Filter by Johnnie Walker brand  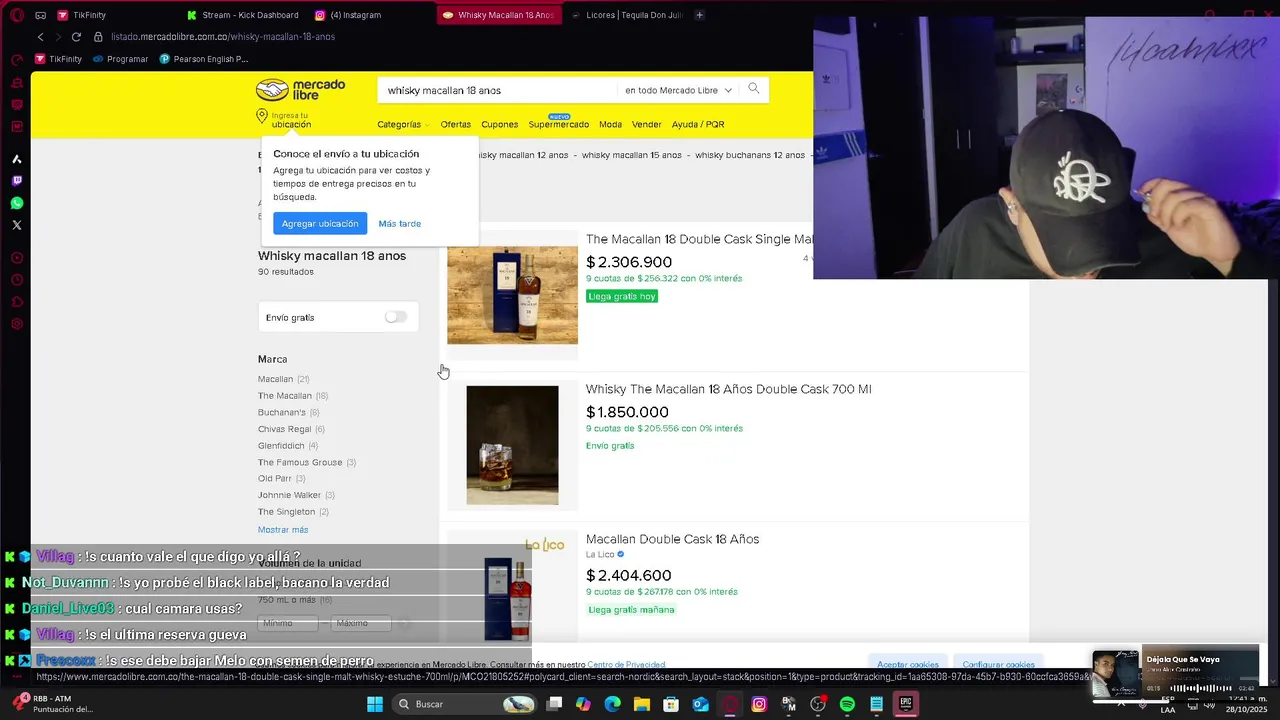(296, 495)
